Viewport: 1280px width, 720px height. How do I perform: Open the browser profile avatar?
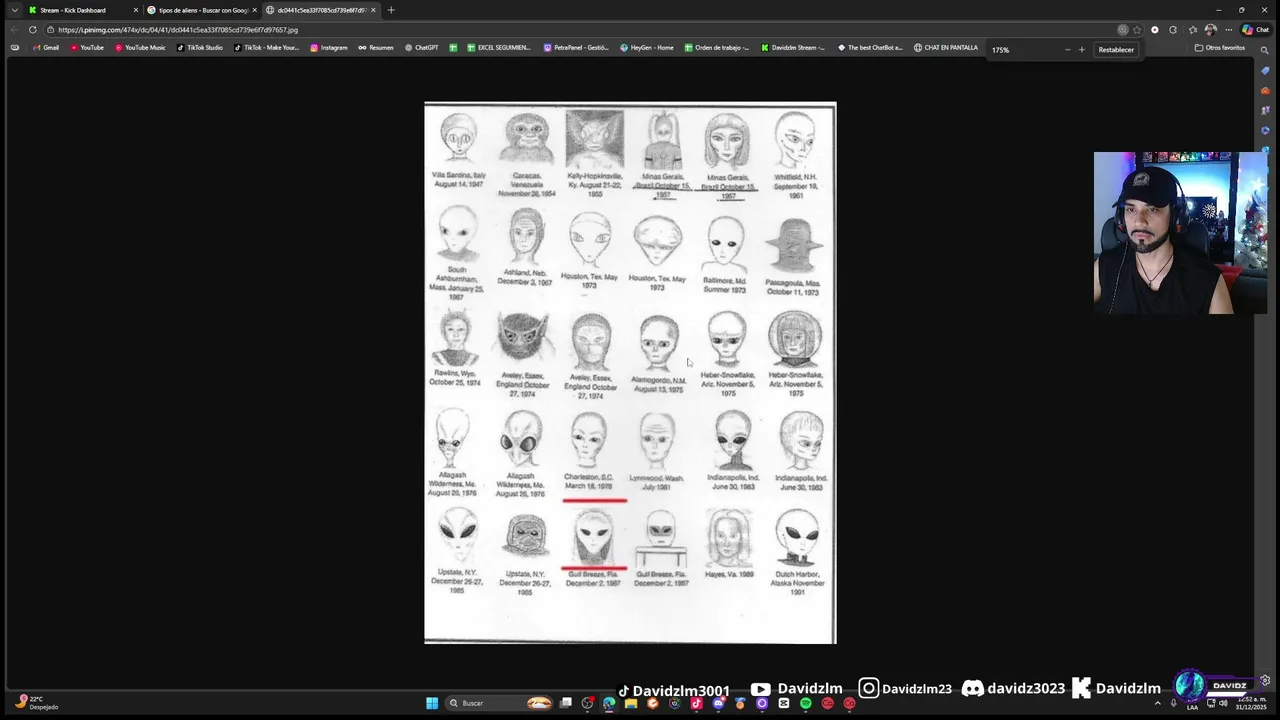coord(1211,30)
